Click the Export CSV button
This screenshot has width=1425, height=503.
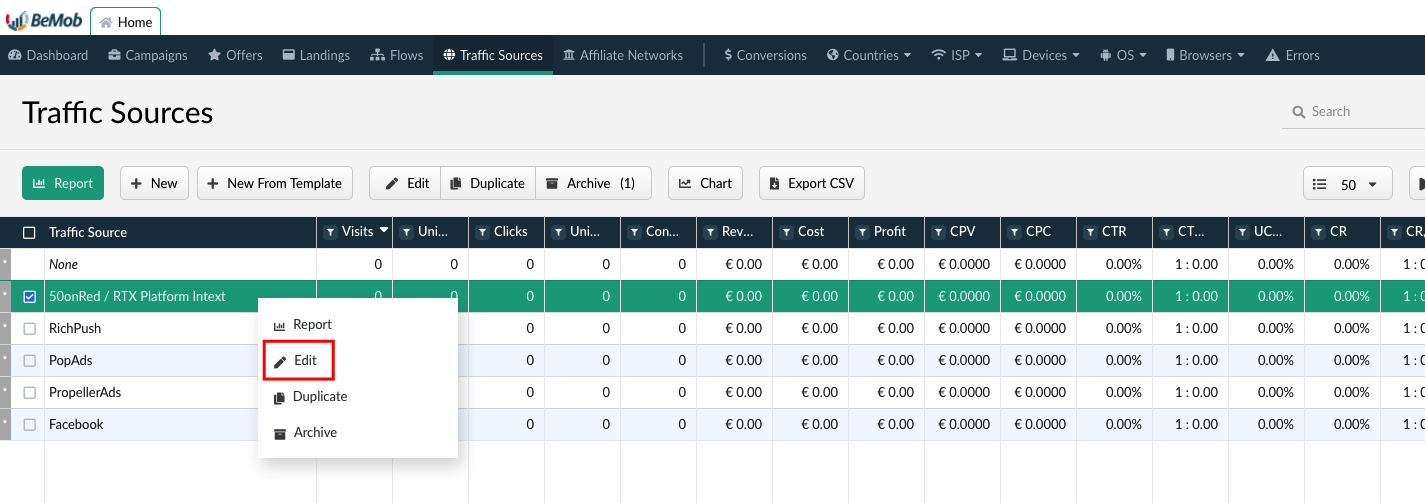811,183
